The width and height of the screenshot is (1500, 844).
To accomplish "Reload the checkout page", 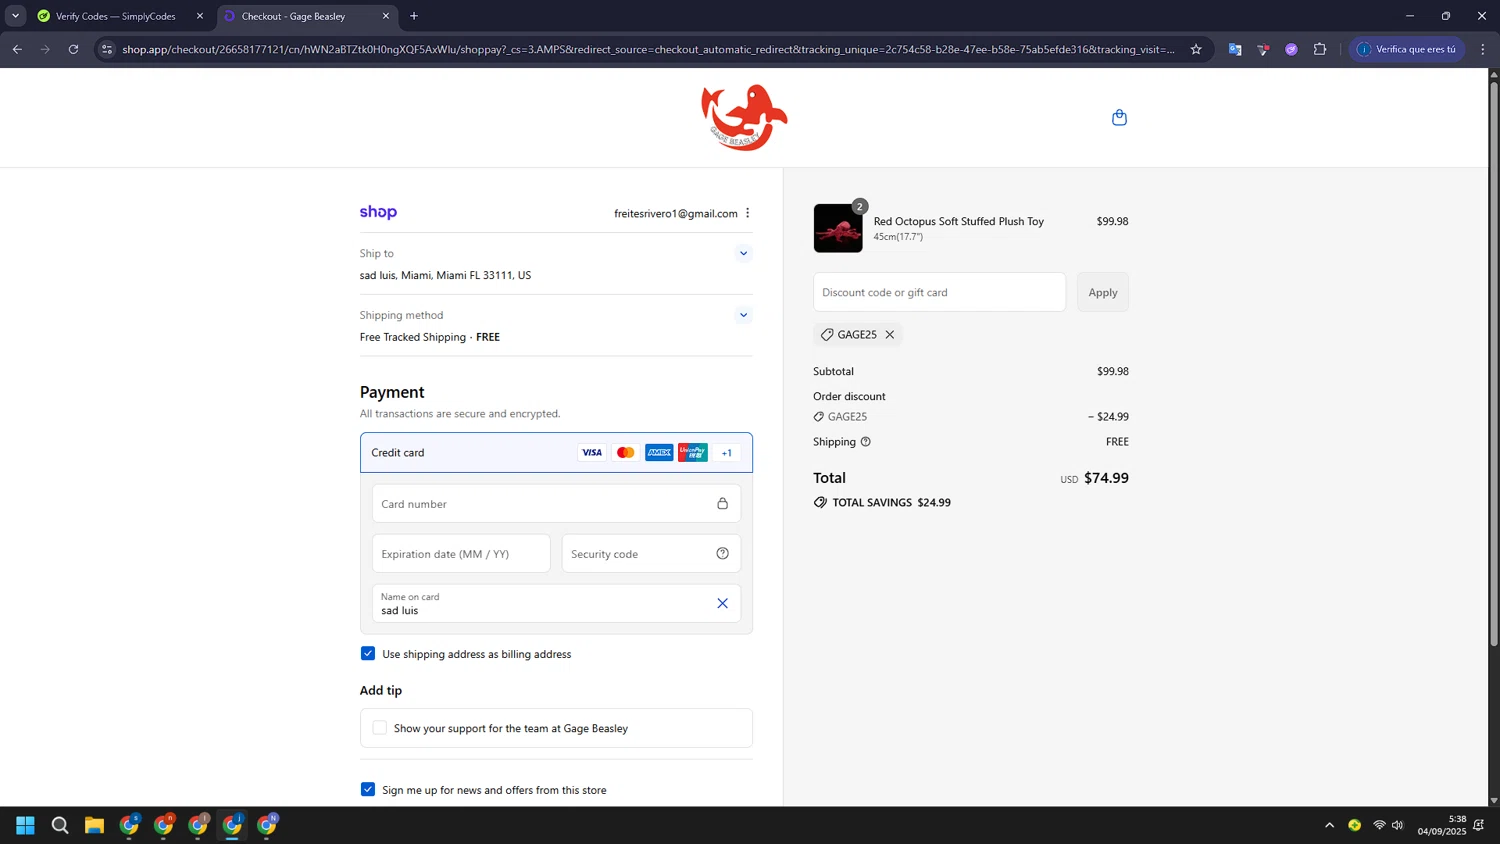I will (73, 49).
